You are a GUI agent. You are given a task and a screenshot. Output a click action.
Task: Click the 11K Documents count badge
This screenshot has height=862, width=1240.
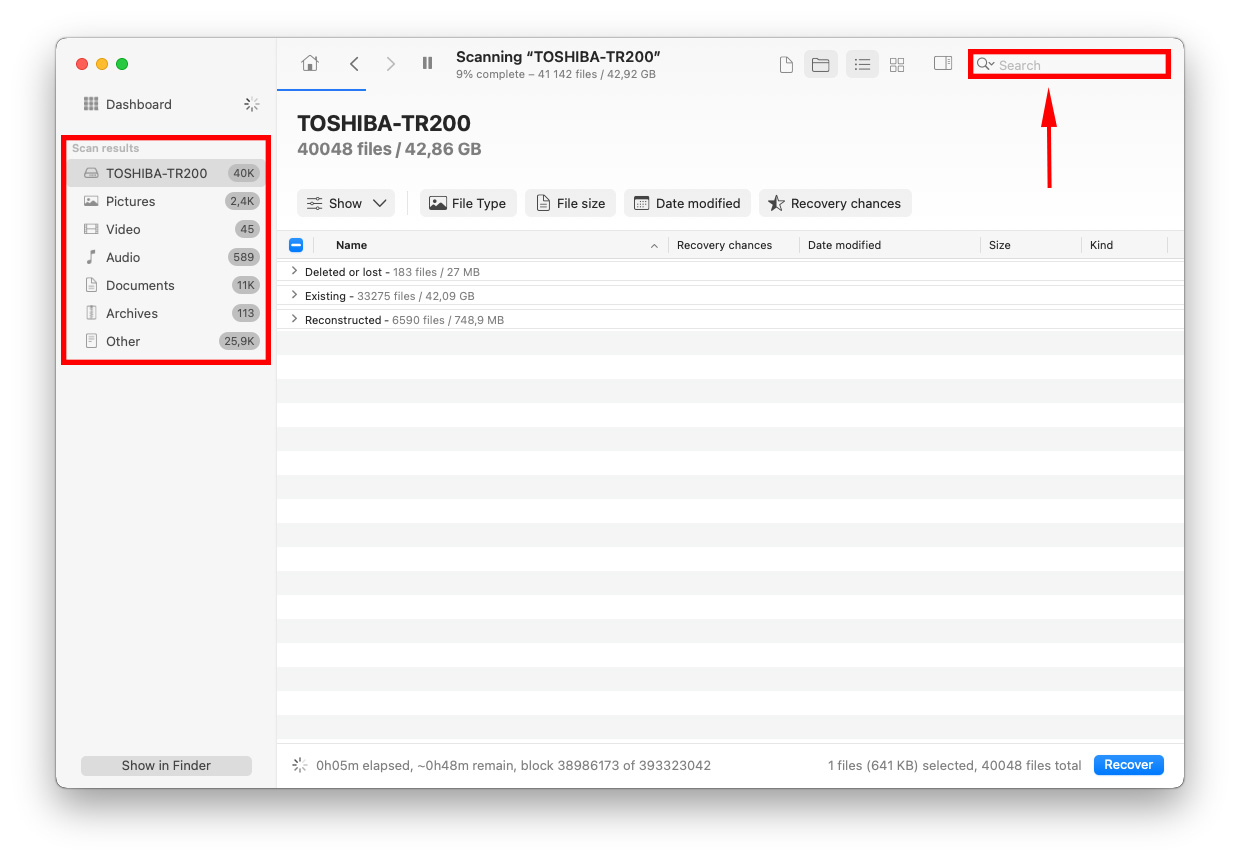point(246,285)
